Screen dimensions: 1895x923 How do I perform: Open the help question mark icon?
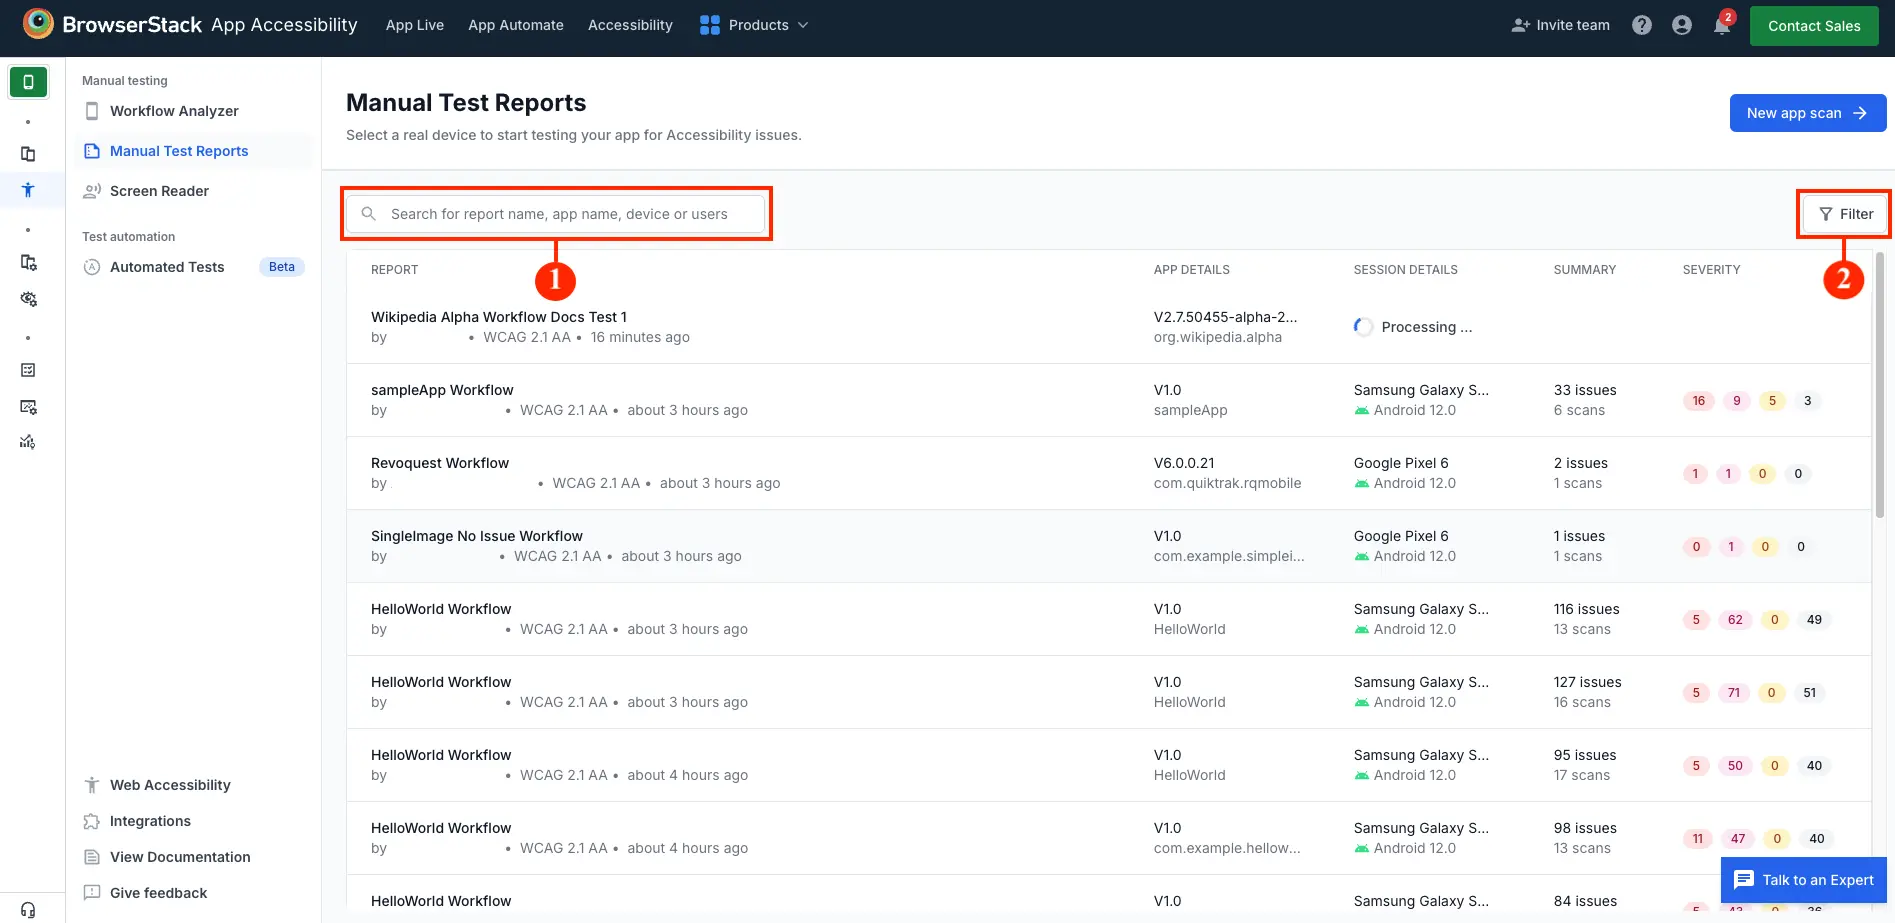[1642, 25]
